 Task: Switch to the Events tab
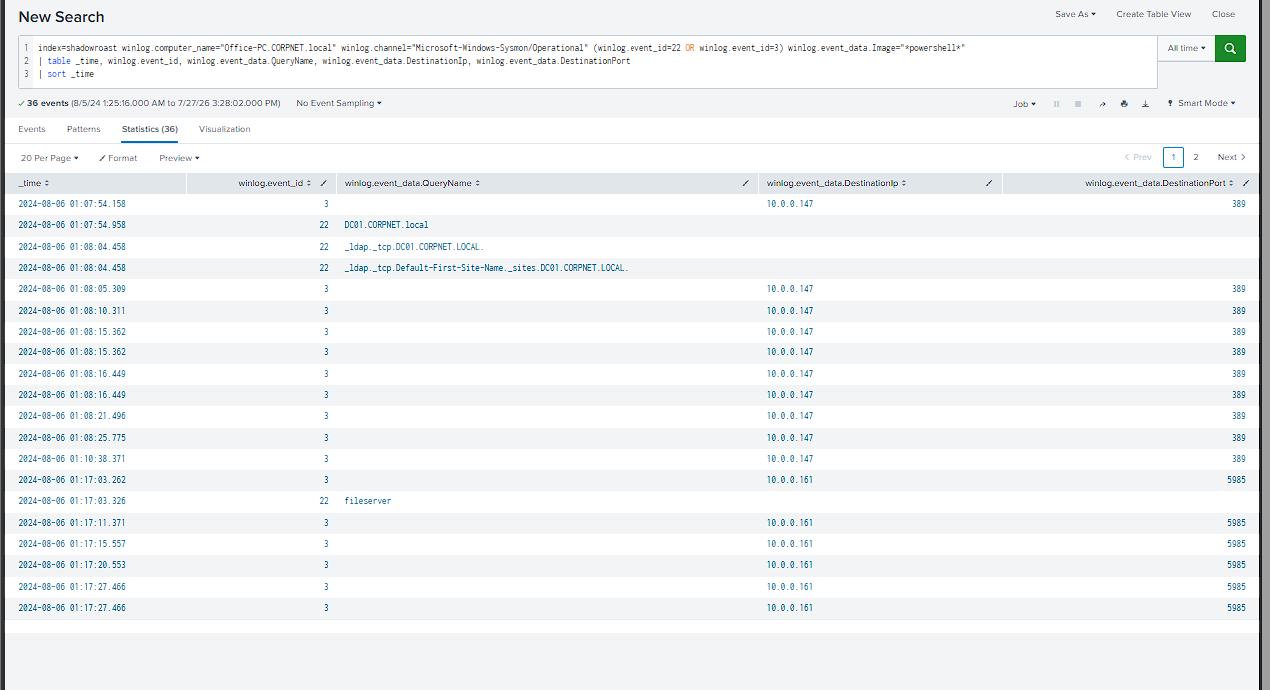click(32, 129)
